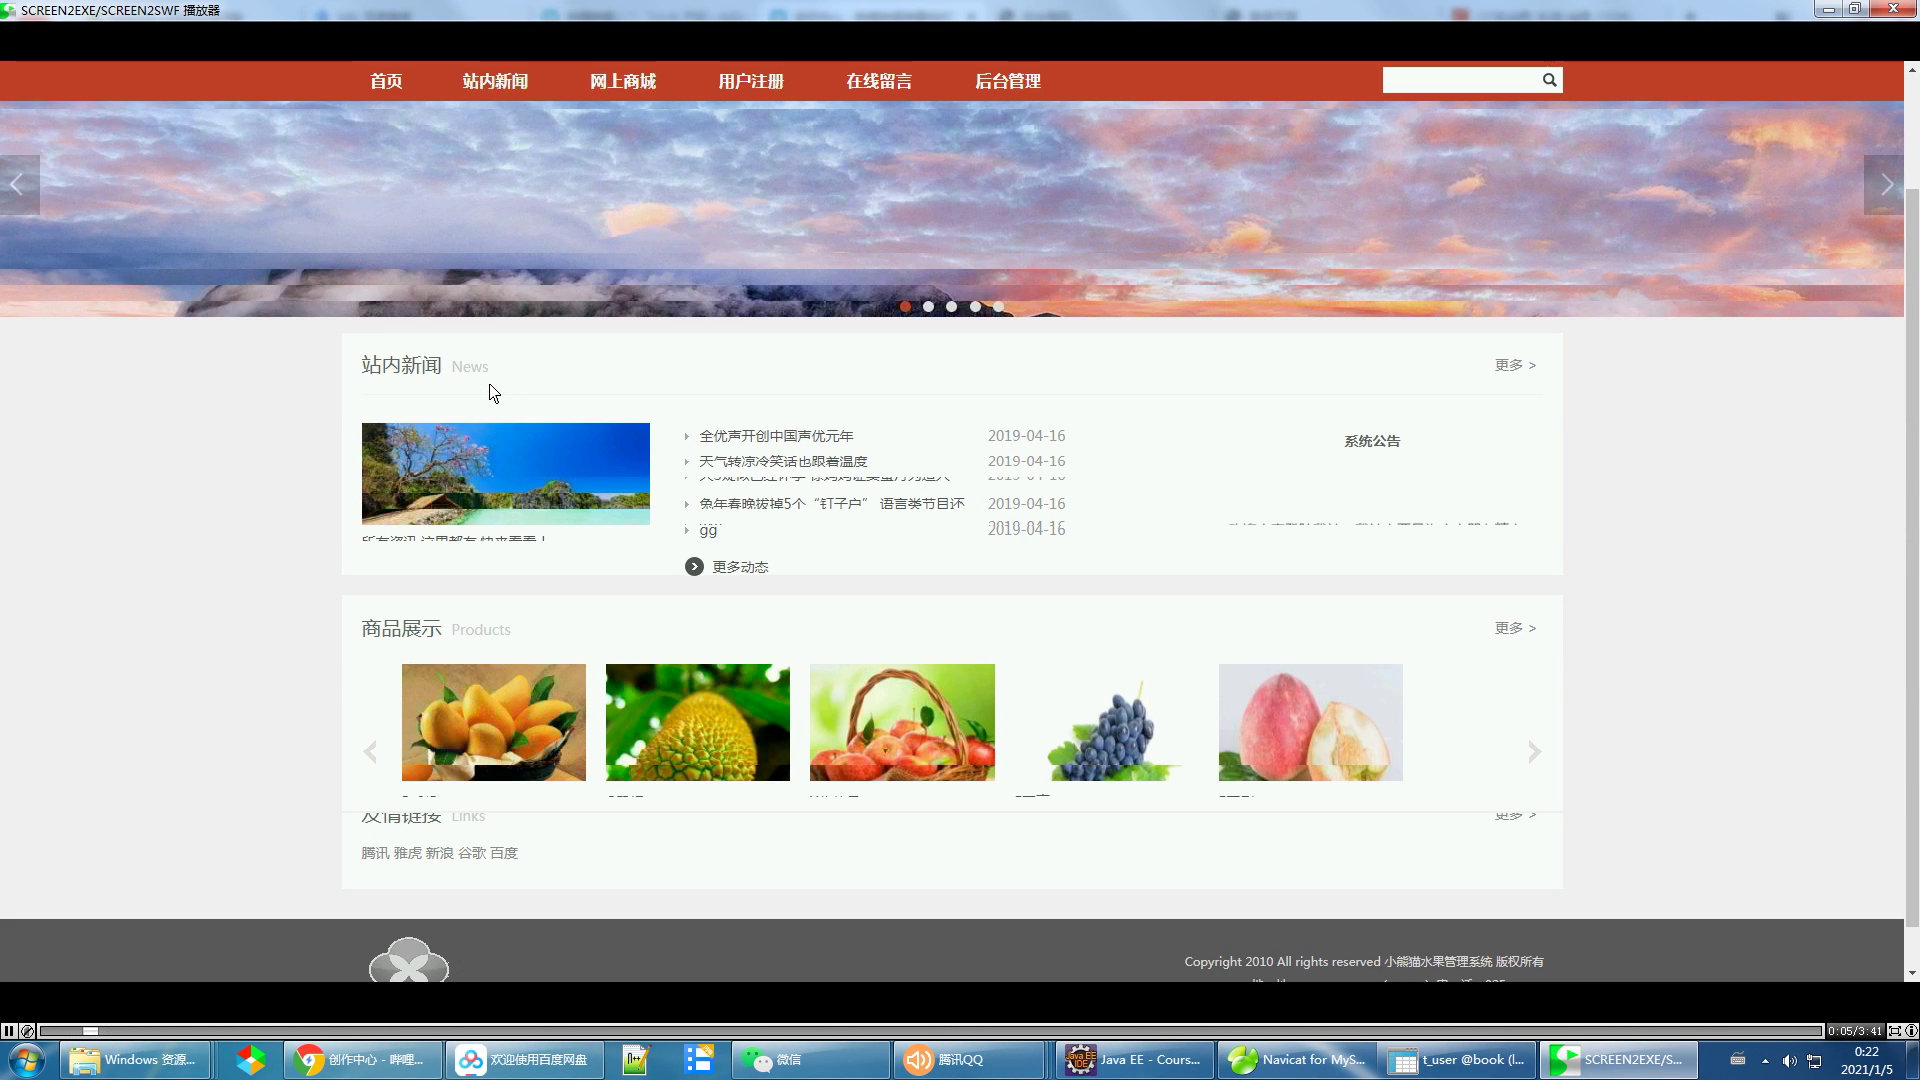Open 百度网盘 taskbar item
This screenshot has width=1920, height=1080.
click(525, 1060)
